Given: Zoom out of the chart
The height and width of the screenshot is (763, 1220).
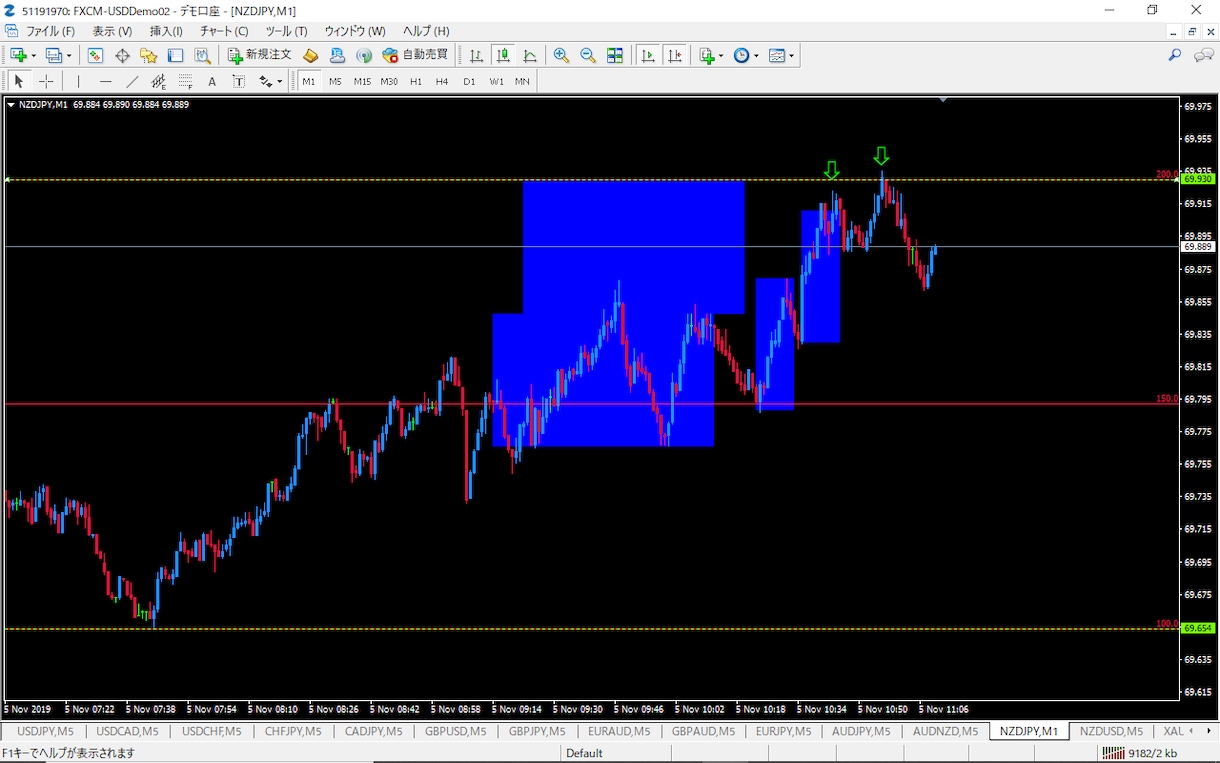Looking at the screenshot, I should [588, 56].
